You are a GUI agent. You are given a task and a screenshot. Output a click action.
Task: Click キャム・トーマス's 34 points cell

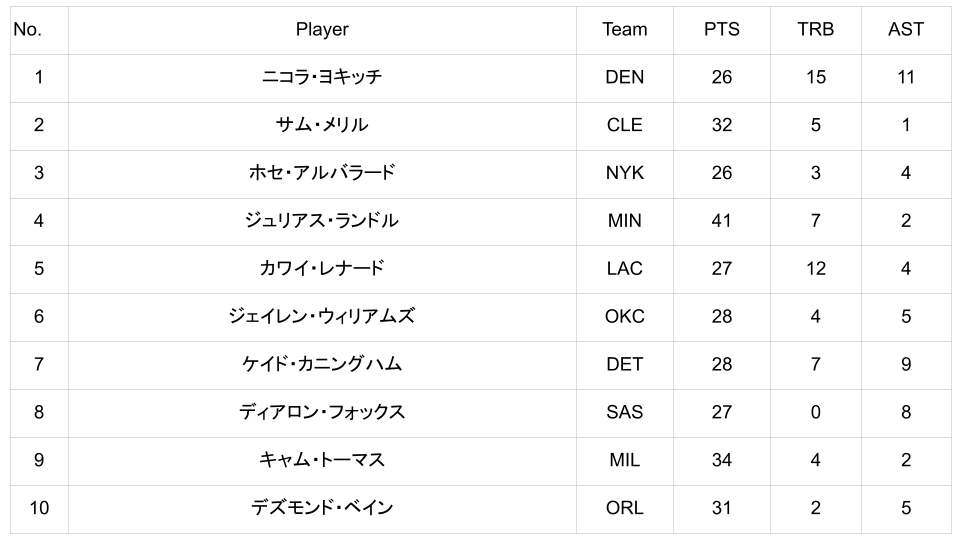point(721,460)
